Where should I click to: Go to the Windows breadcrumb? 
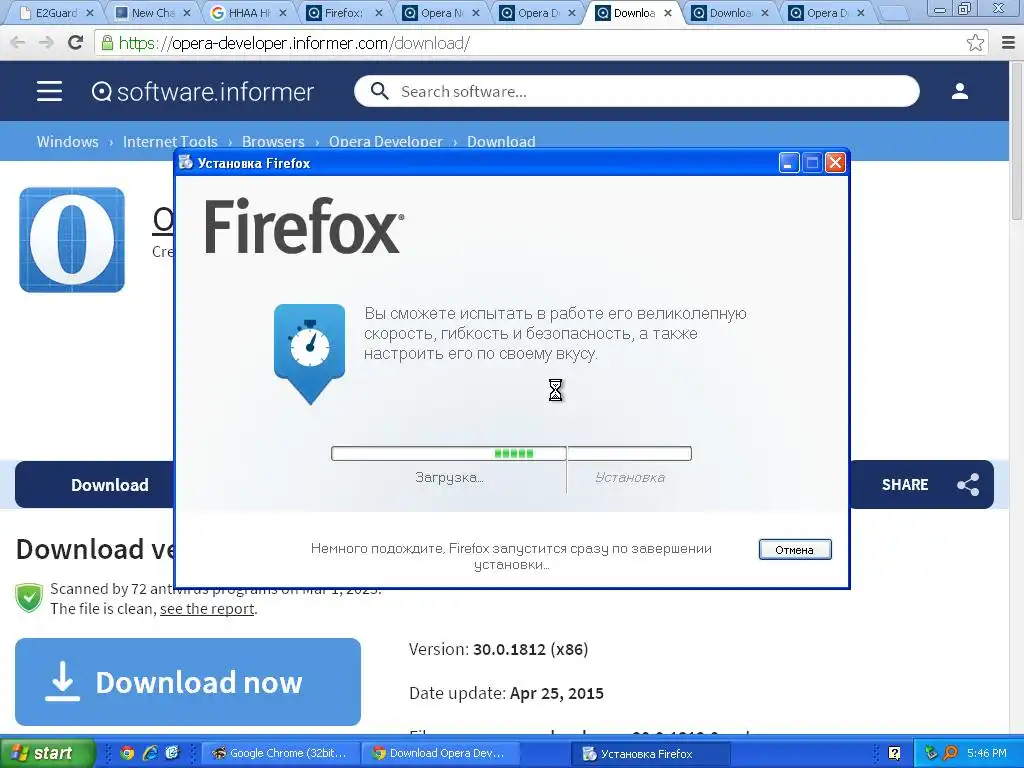click(x=67, y=141)
